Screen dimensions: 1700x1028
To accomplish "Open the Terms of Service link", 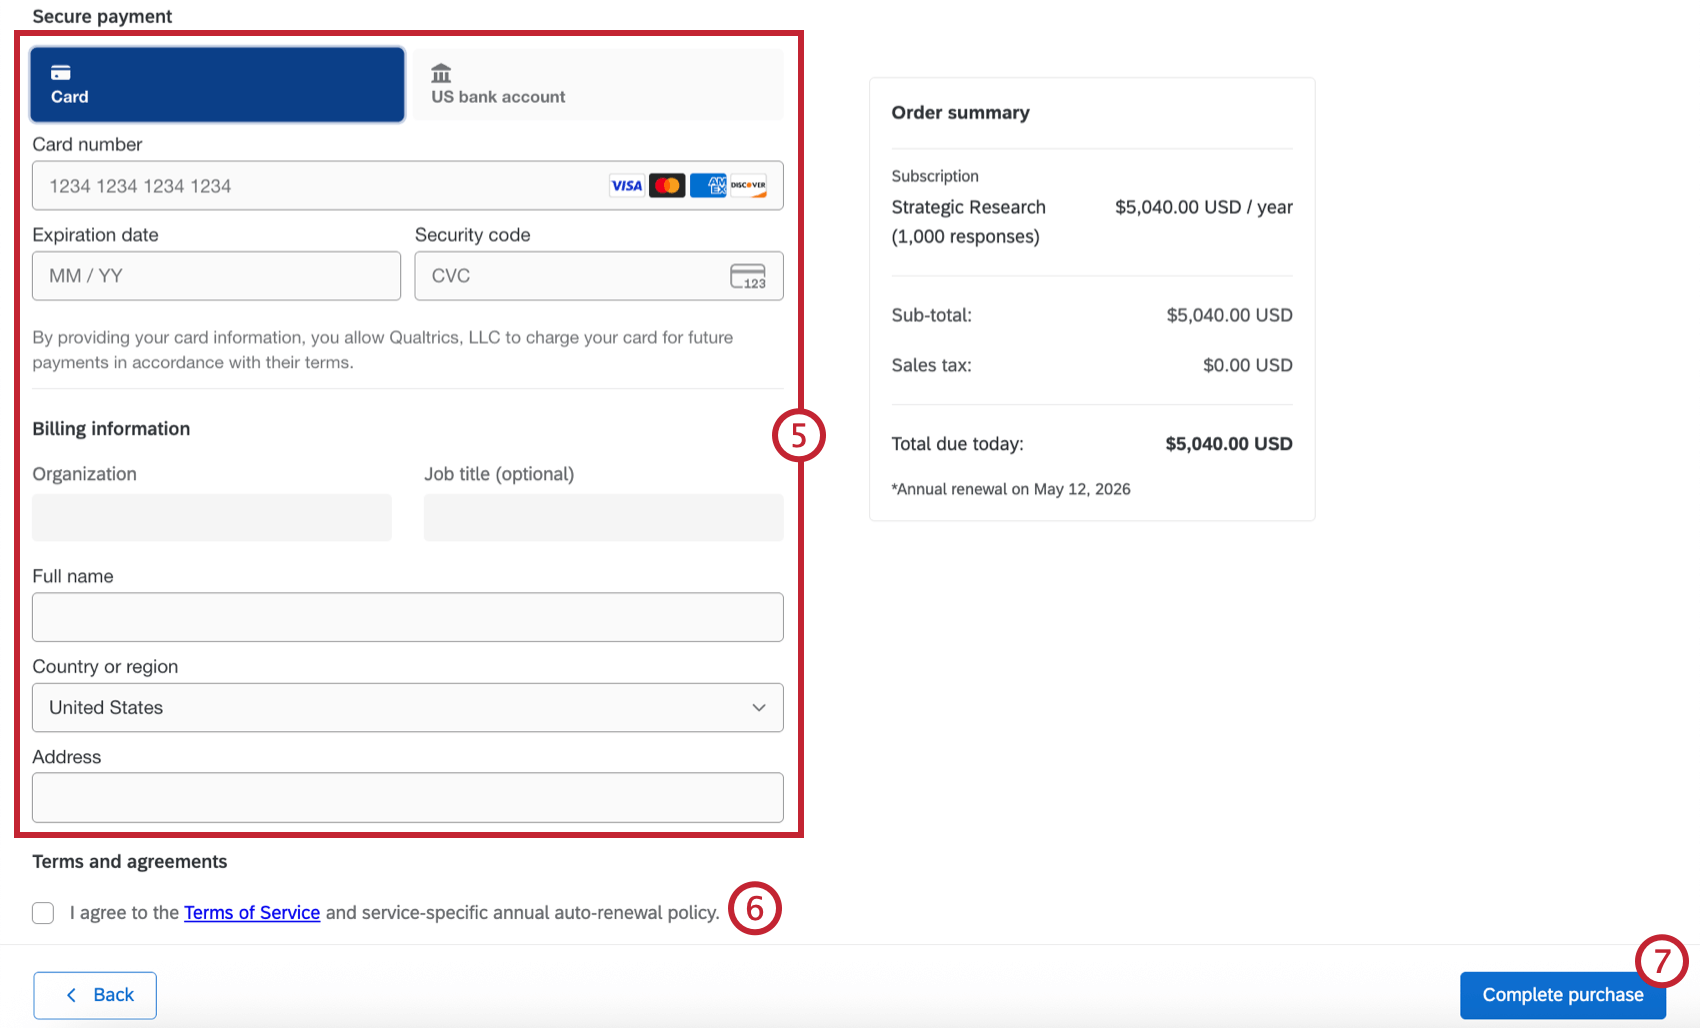I will click(251, 912).
